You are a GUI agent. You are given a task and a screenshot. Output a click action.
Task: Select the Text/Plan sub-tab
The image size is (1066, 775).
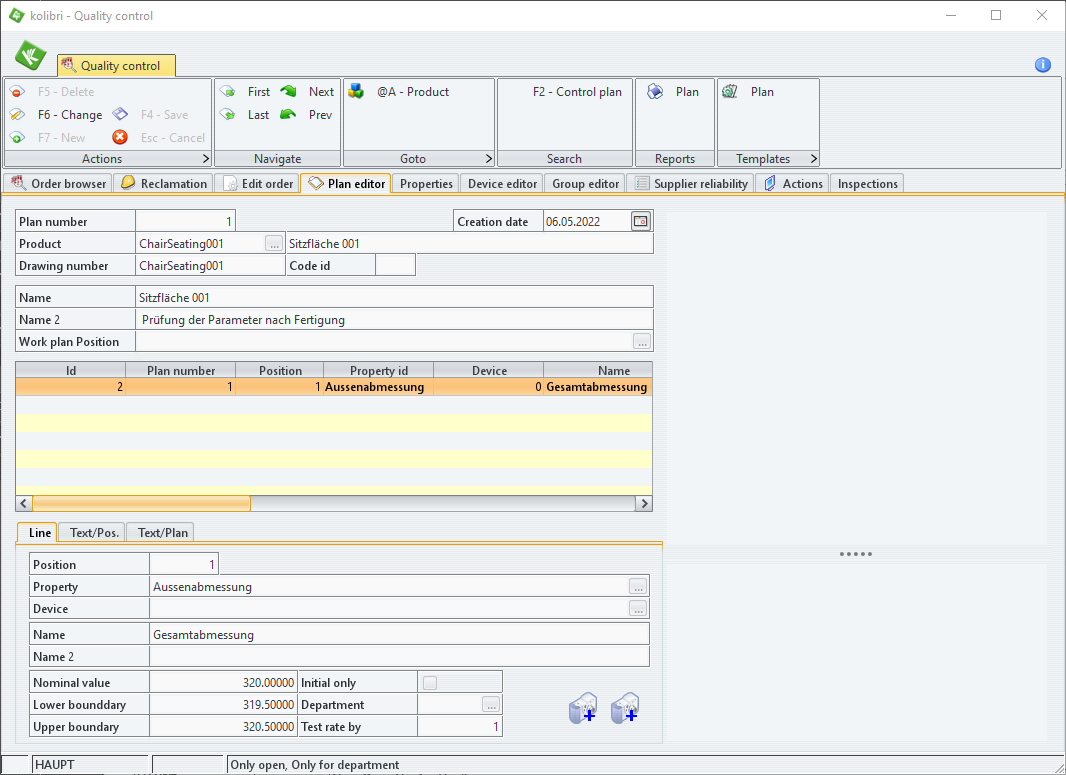pyautogui.click(x=162, y=532)
